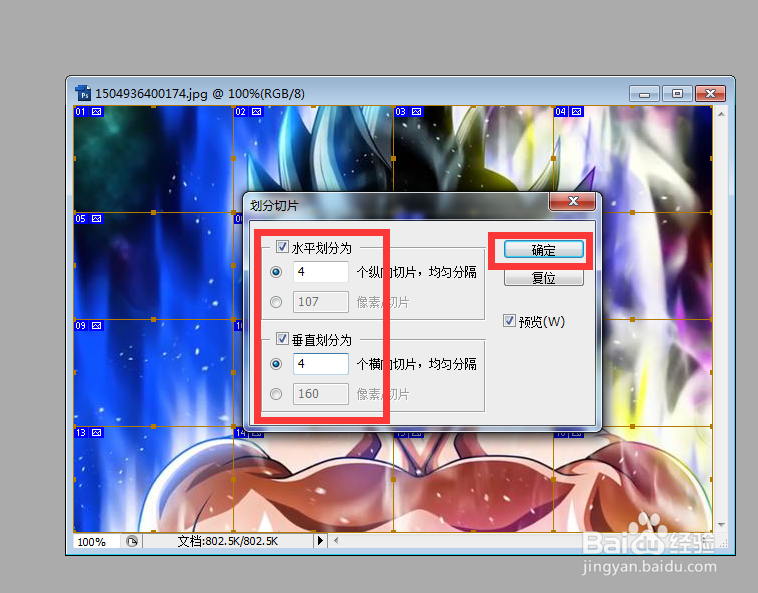
Task: Click slice 13 badge icon
Action: click(x=97, y=433)
